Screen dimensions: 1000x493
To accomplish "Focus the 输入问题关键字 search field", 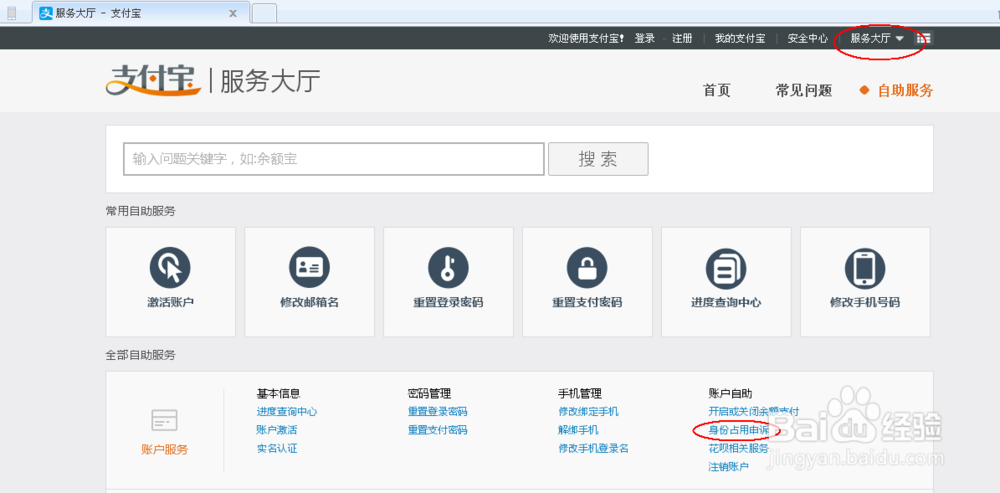I will 334,159.
